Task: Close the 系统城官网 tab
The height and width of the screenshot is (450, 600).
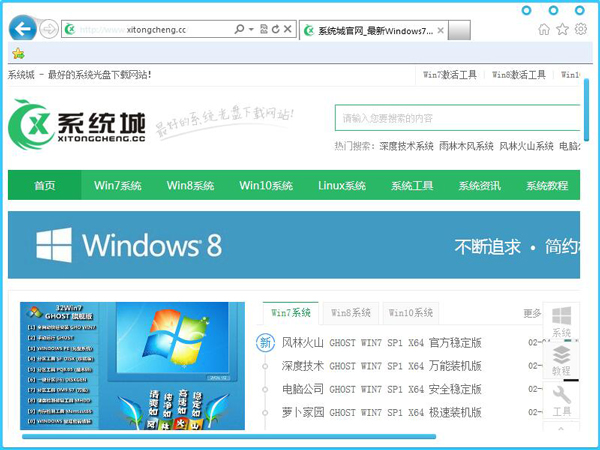Action: 440,30
